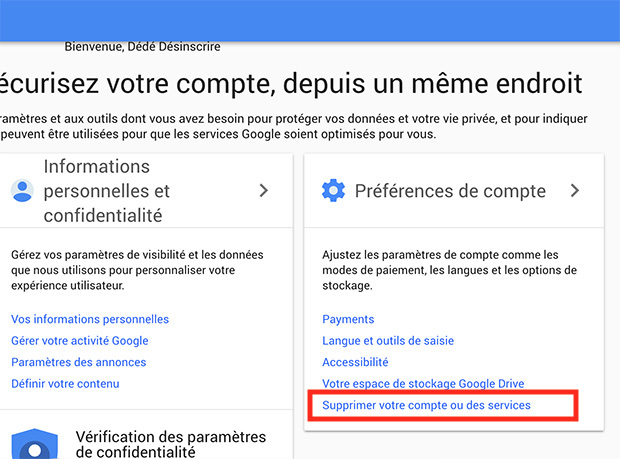
Task: Click the Bienvenue, Dédé greeting text
Action: (110, 46)
